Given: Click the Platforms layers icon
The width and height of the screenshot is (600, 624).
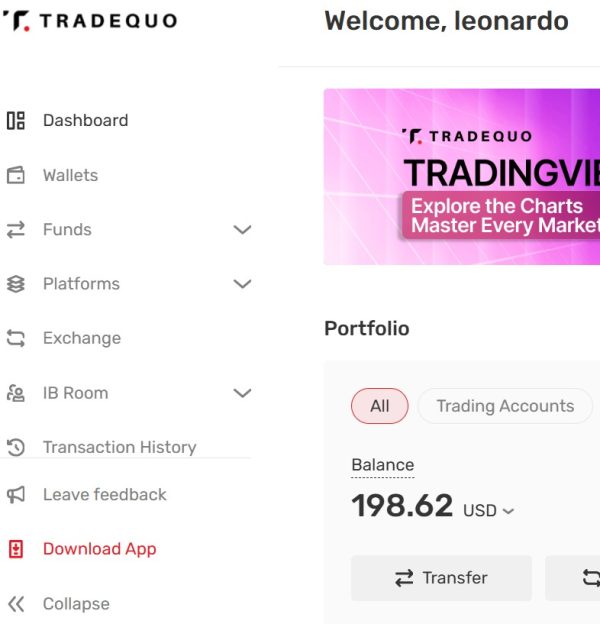Looking at the screenshot, I should [16, 284].
